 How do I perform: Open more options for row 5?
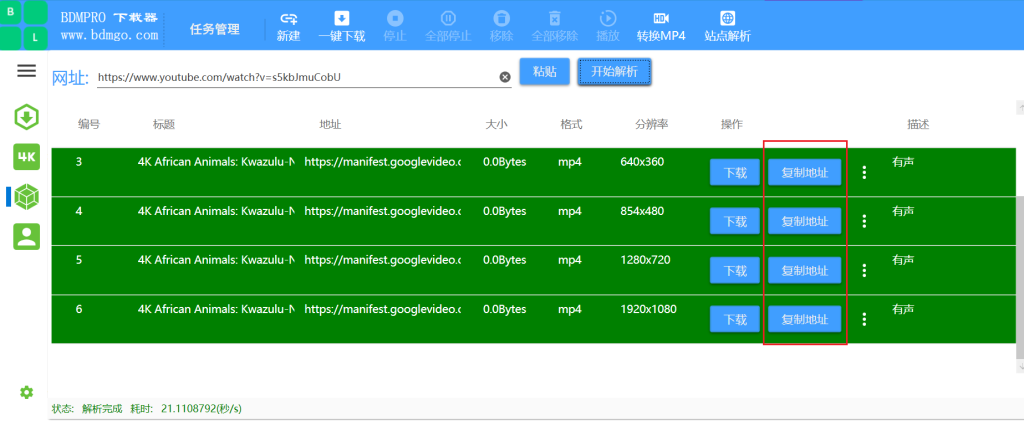coord(865,270)
